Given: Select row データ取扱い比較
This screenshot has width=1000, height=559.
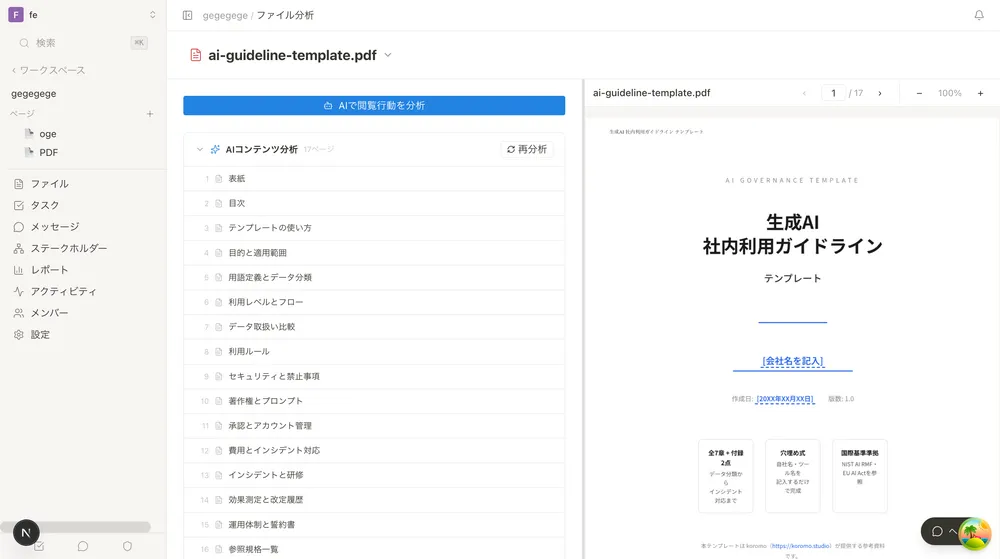Looking at the screenshot, I should (x=374, y=326).
